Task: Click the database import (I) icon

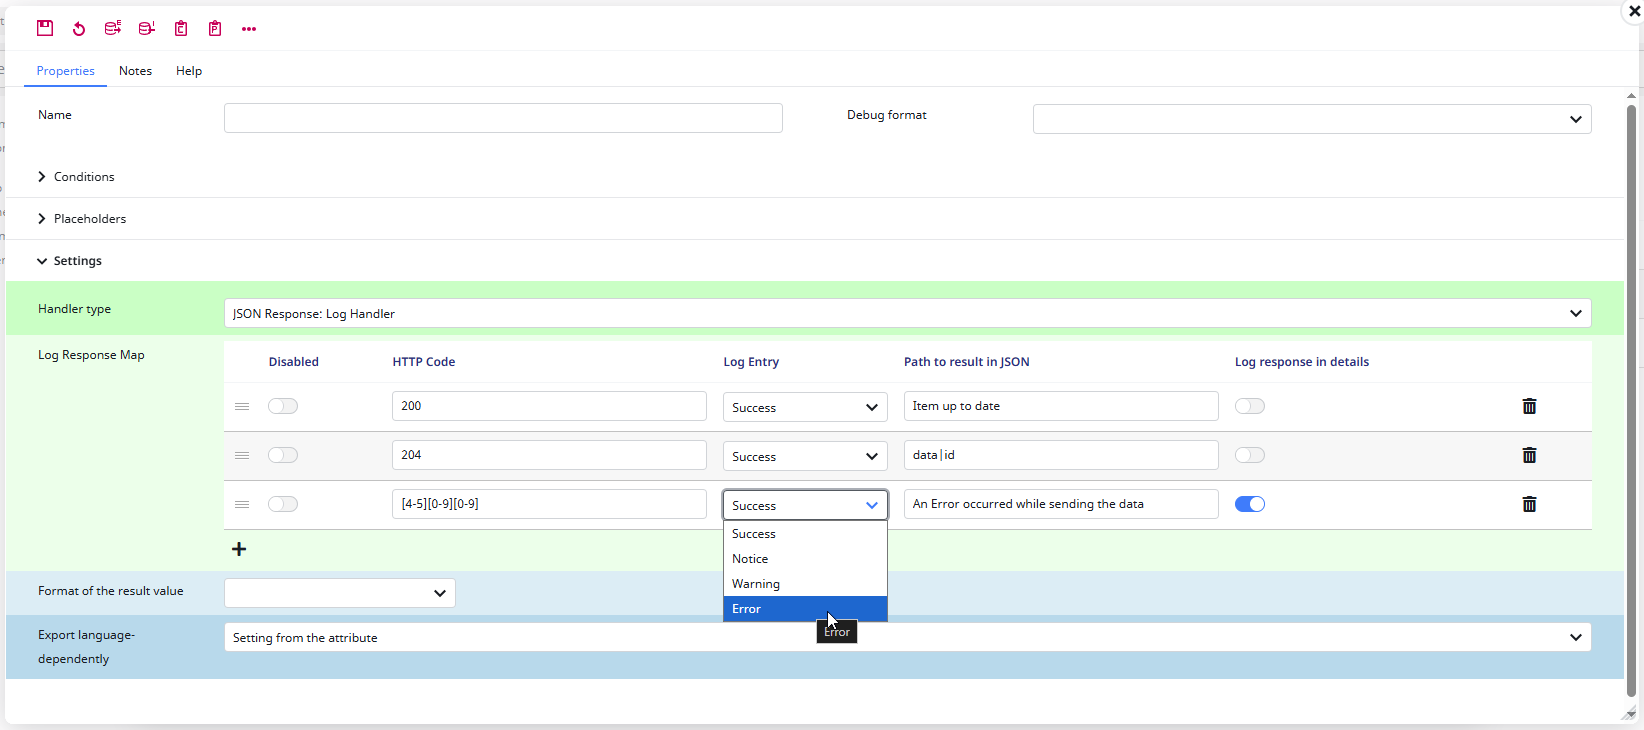Action: (x=147, y=28)
